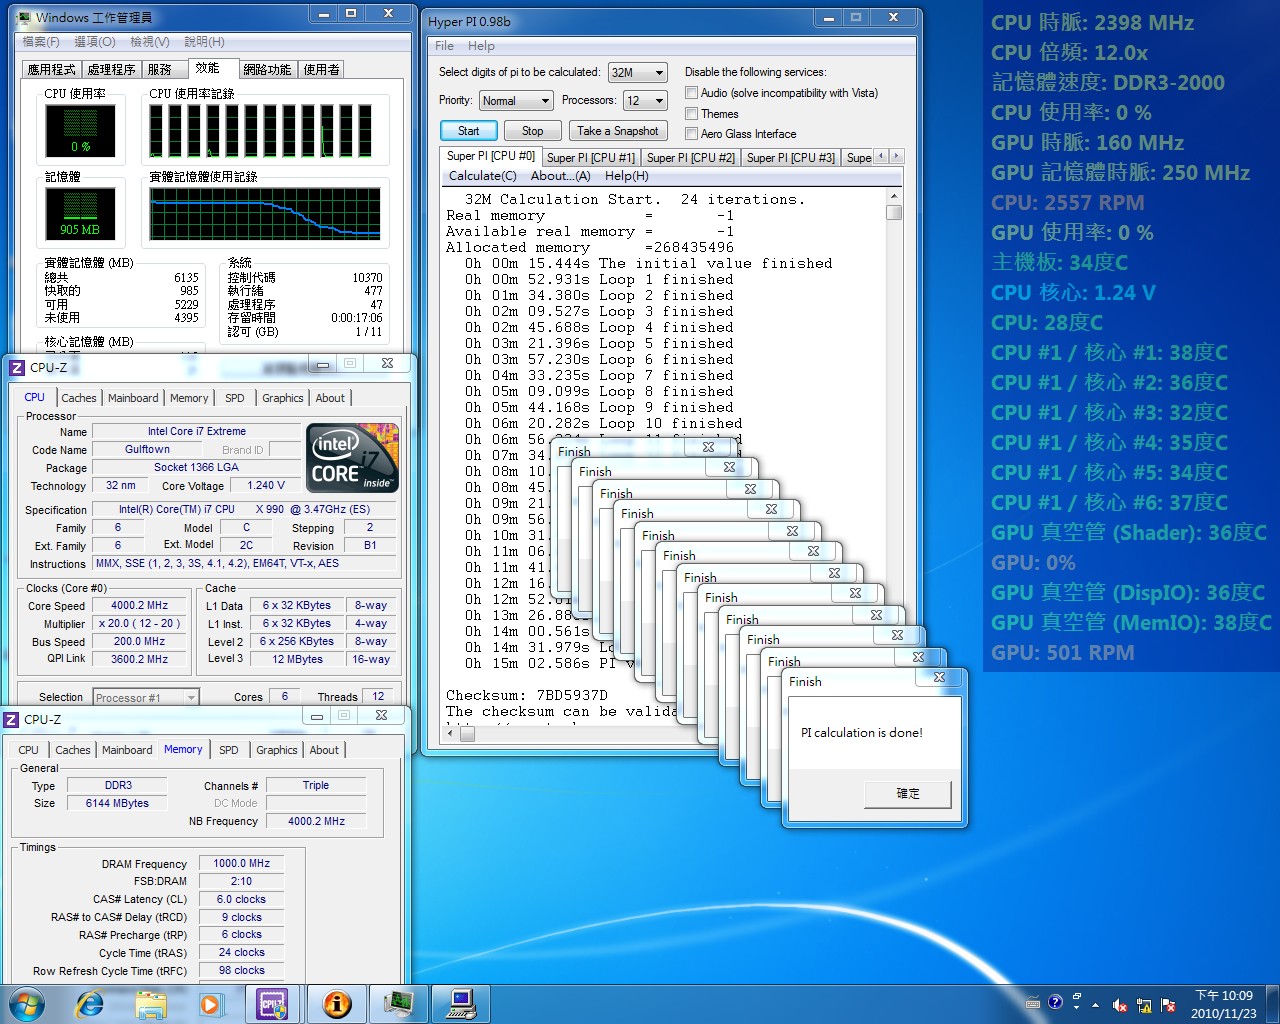1280x1024 pixels.
Task: Open Task Manager 檢視(V) menu
Action: coord(149,42)
